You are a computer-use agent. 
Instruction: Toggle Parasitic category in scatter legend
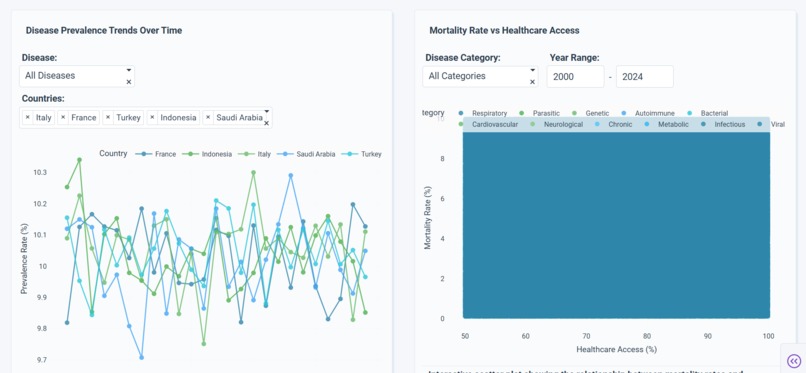click(540, 113)
